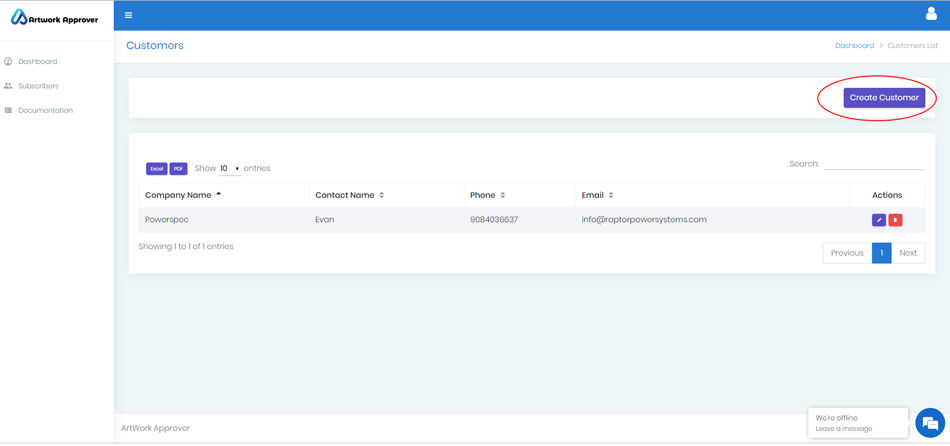Screen dimensions: 950x446
Task: Open Documentation in the sidebar
Action: (45, 110)
